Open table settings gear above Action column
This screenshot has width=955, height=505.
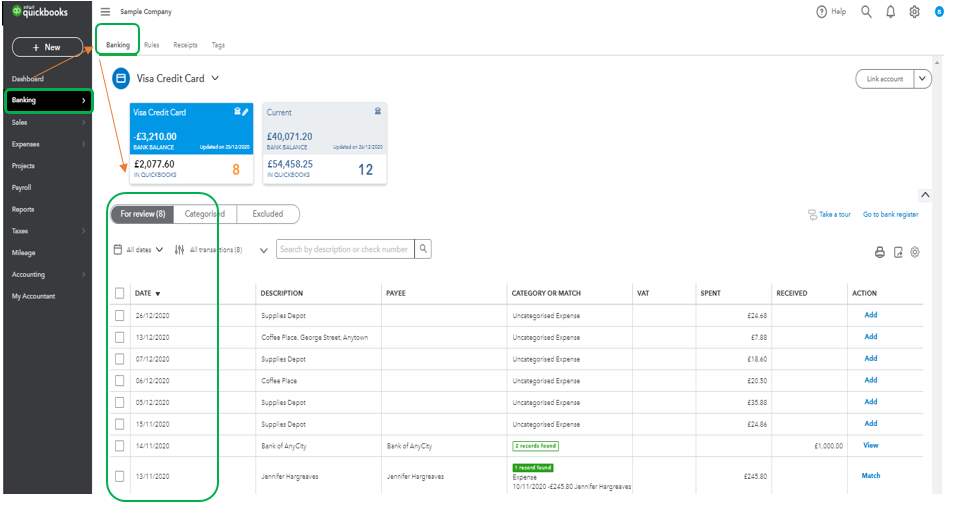[915, 252]
